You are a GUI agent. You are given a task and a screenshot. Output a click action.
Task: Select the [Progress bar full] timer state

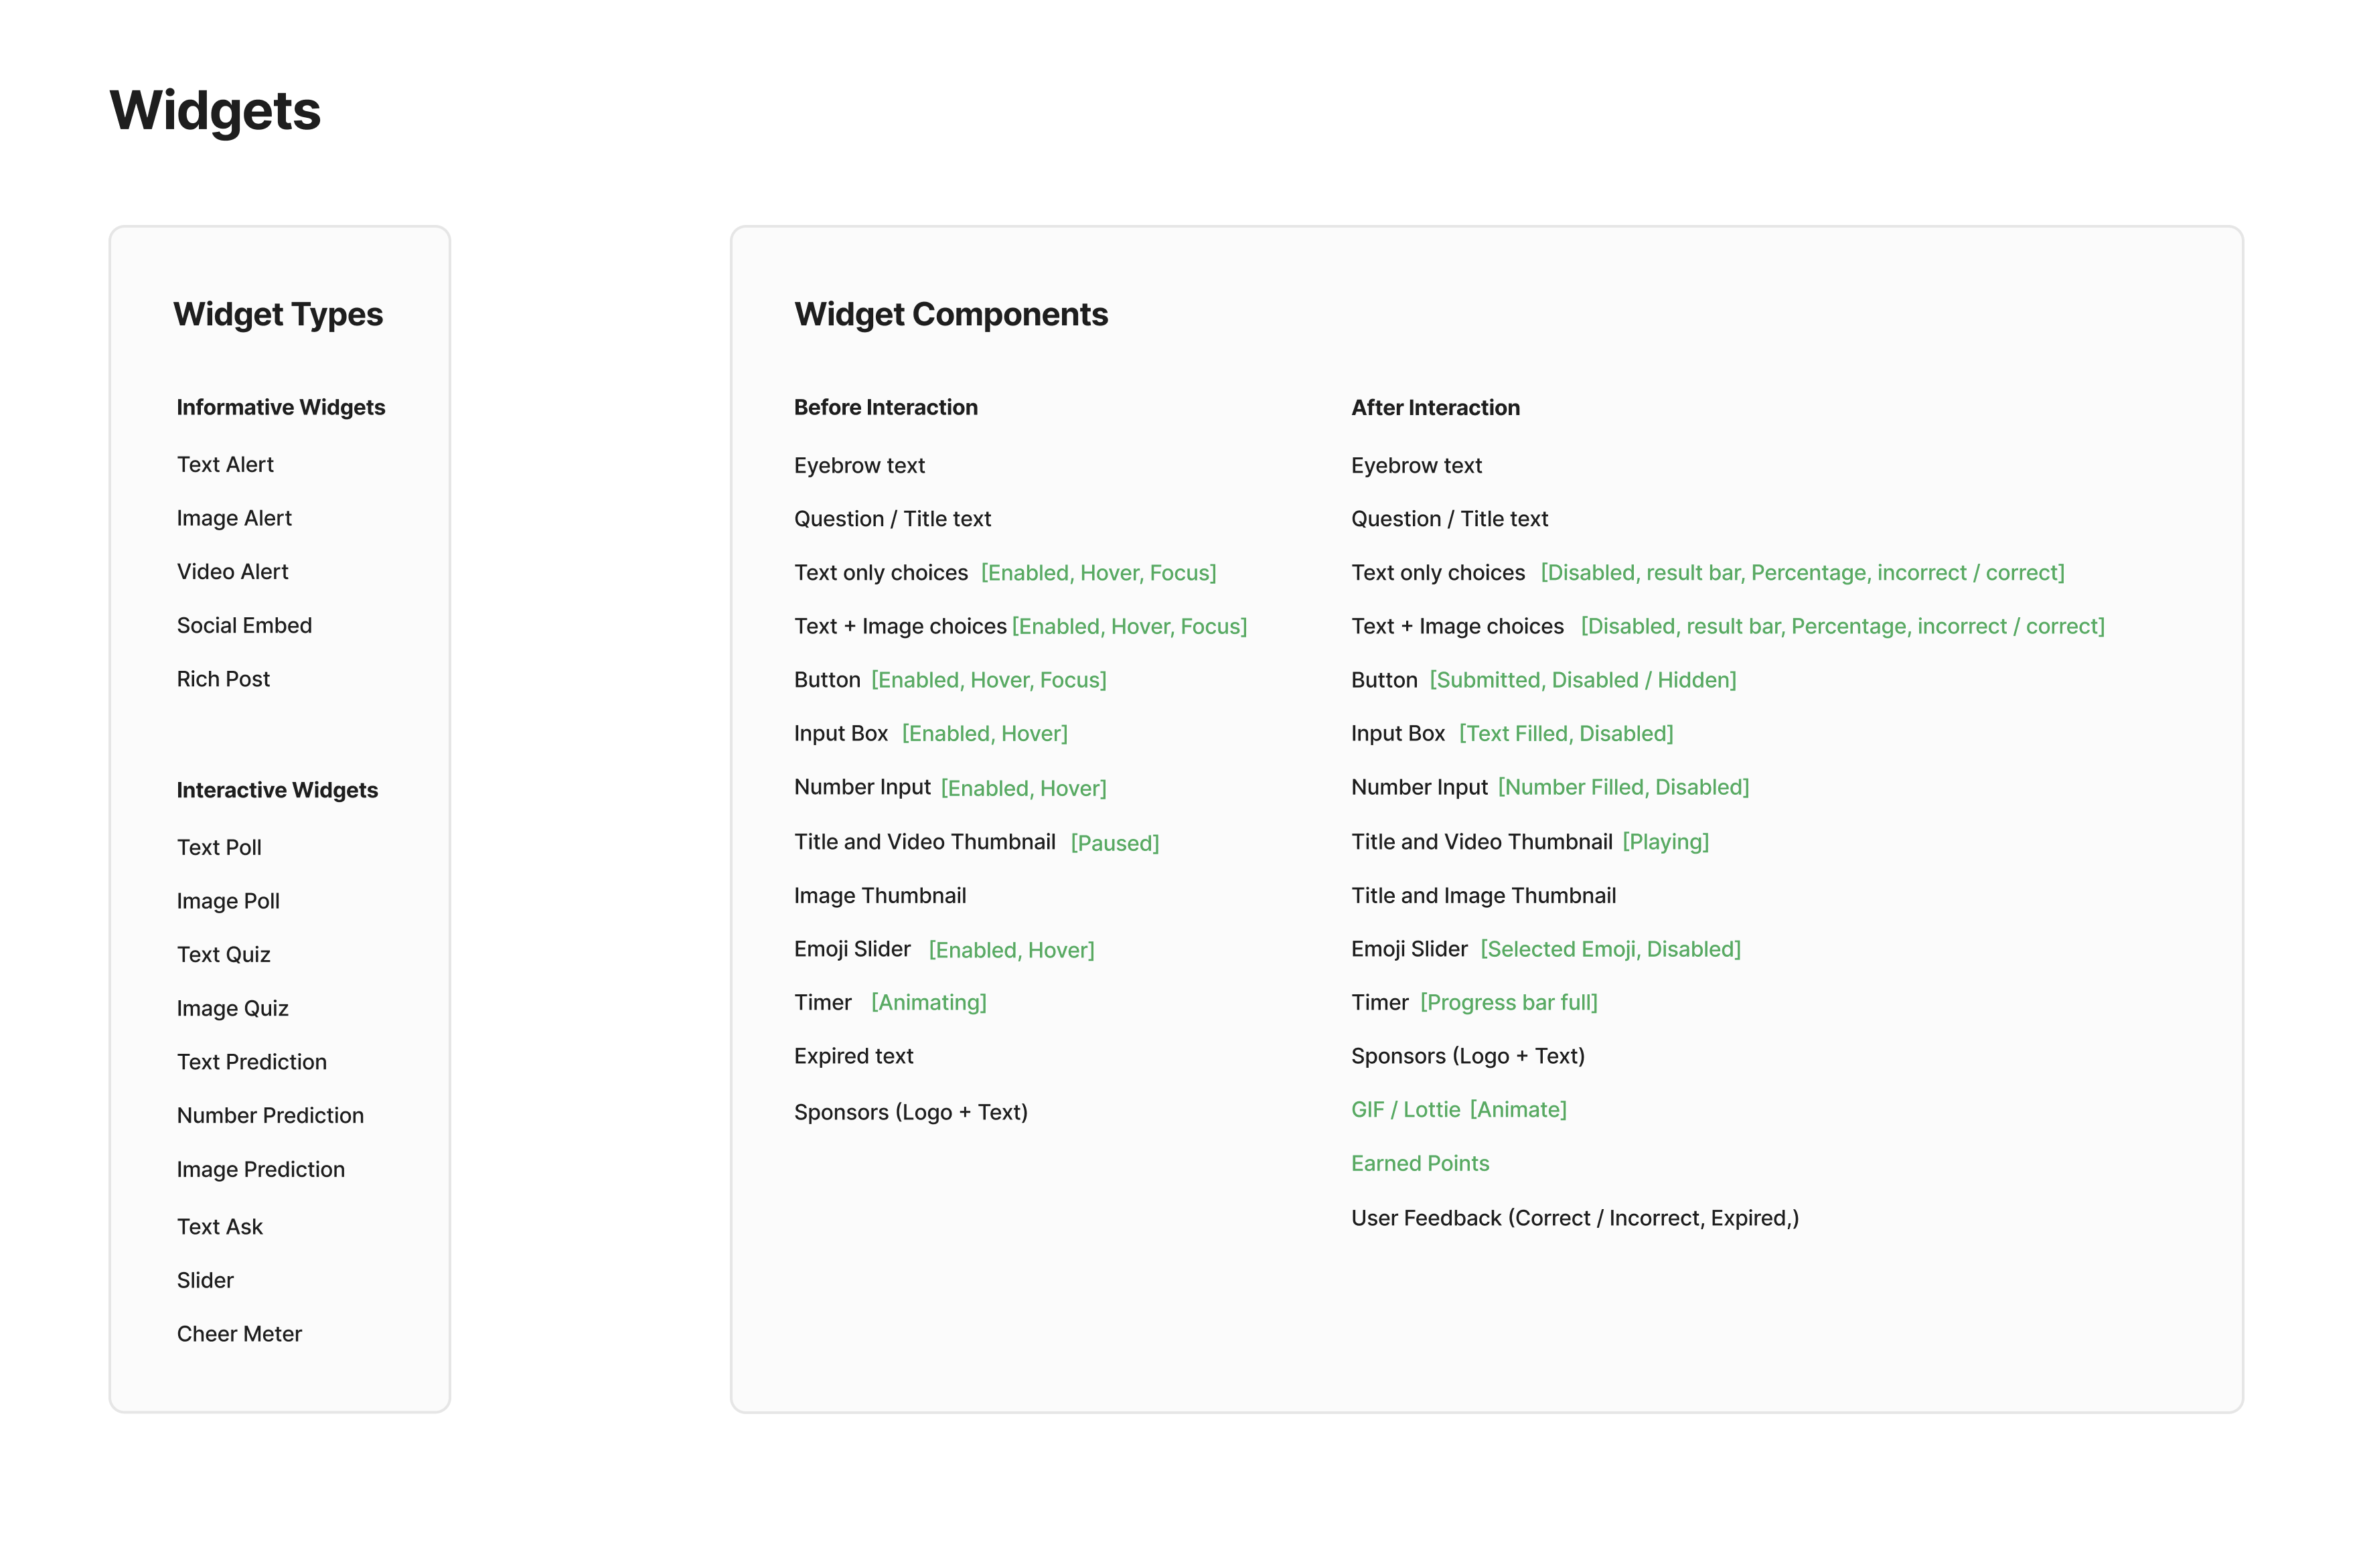[1509, 1002]
